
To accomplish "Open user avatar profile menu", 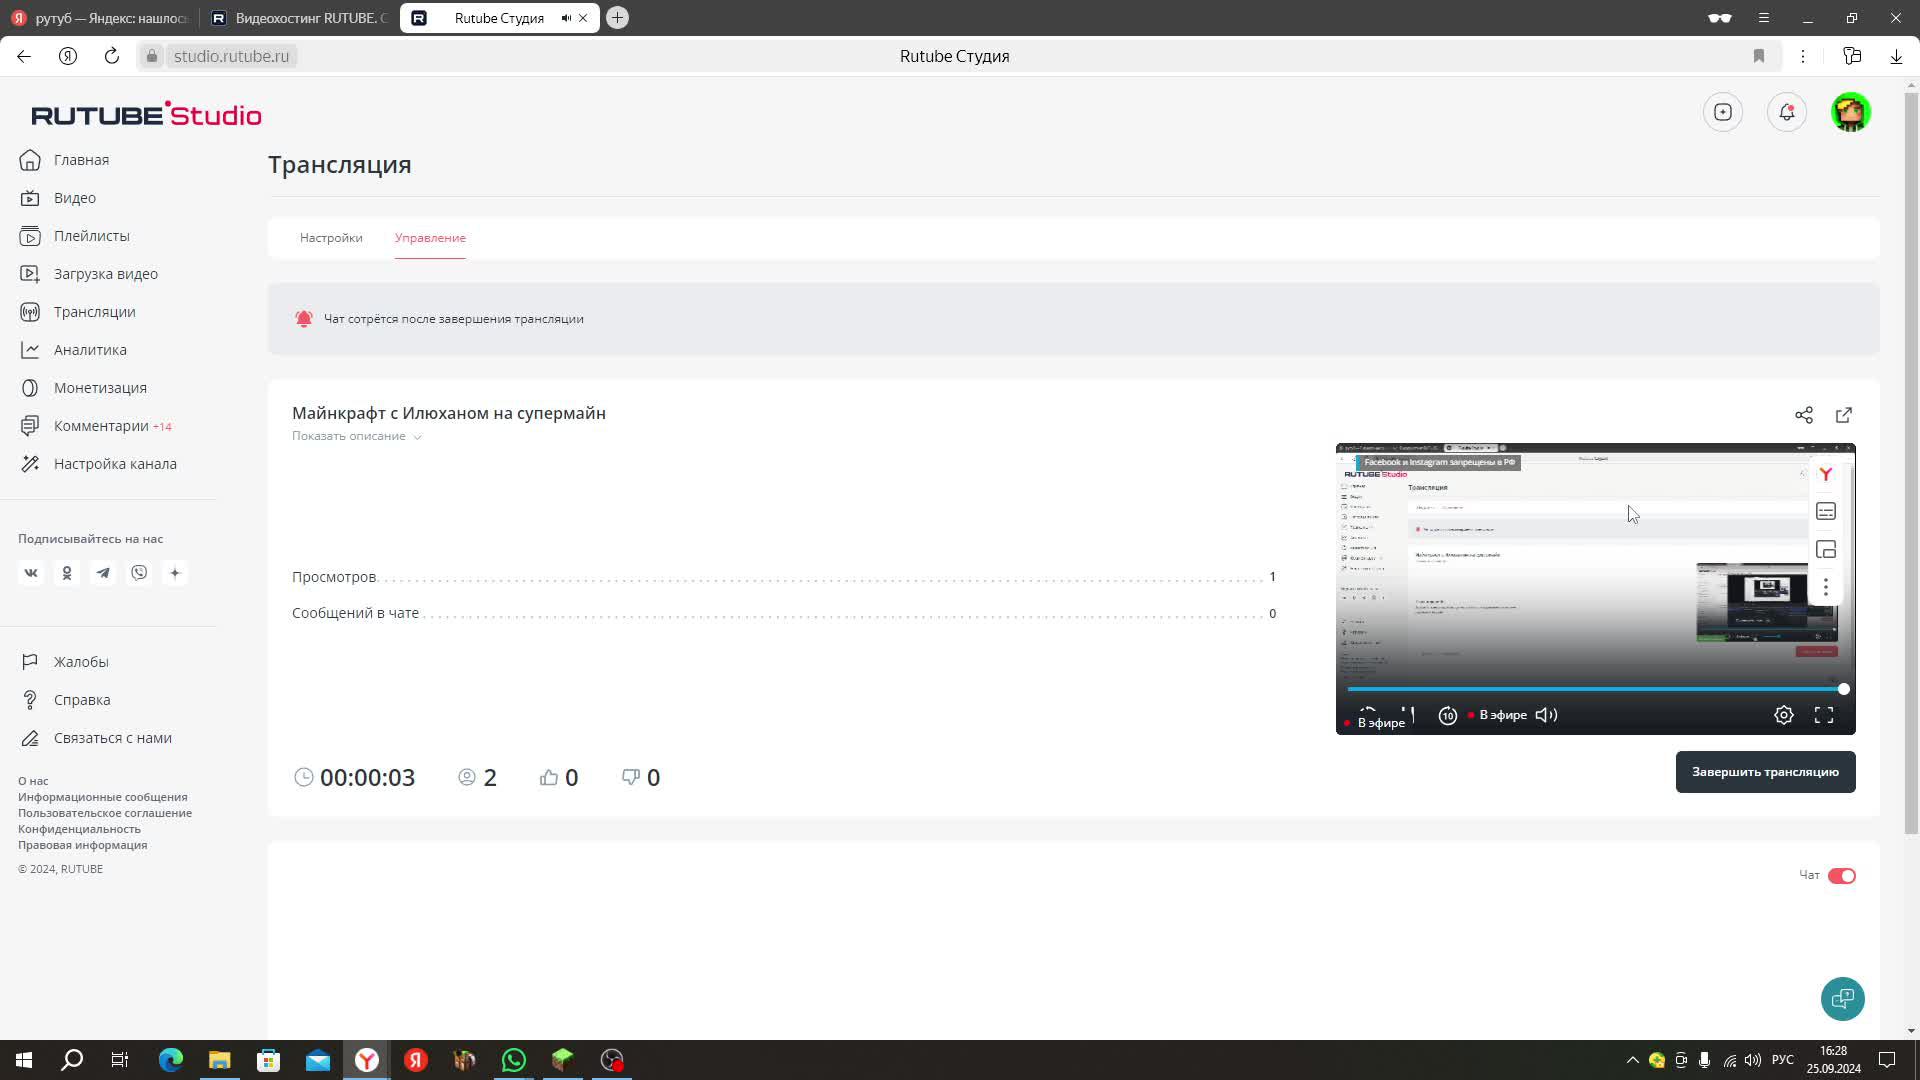I will [1851, 112].
